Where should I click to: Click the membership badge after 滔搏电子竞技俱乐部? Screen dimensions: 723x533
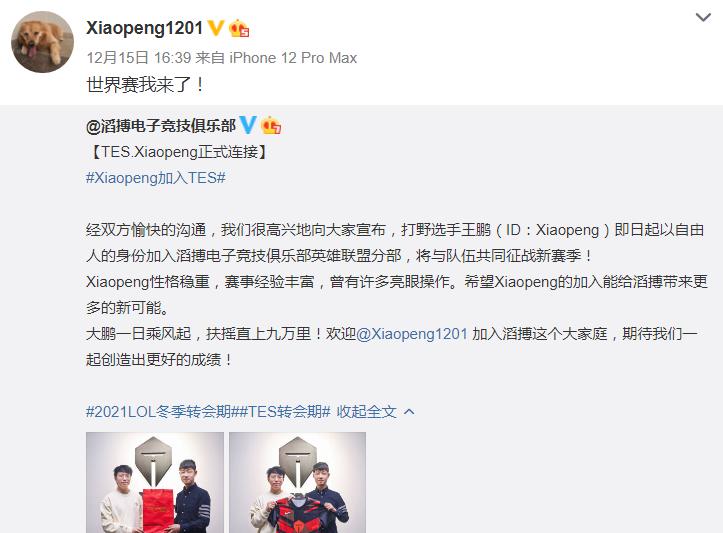(x=271, y=125)
